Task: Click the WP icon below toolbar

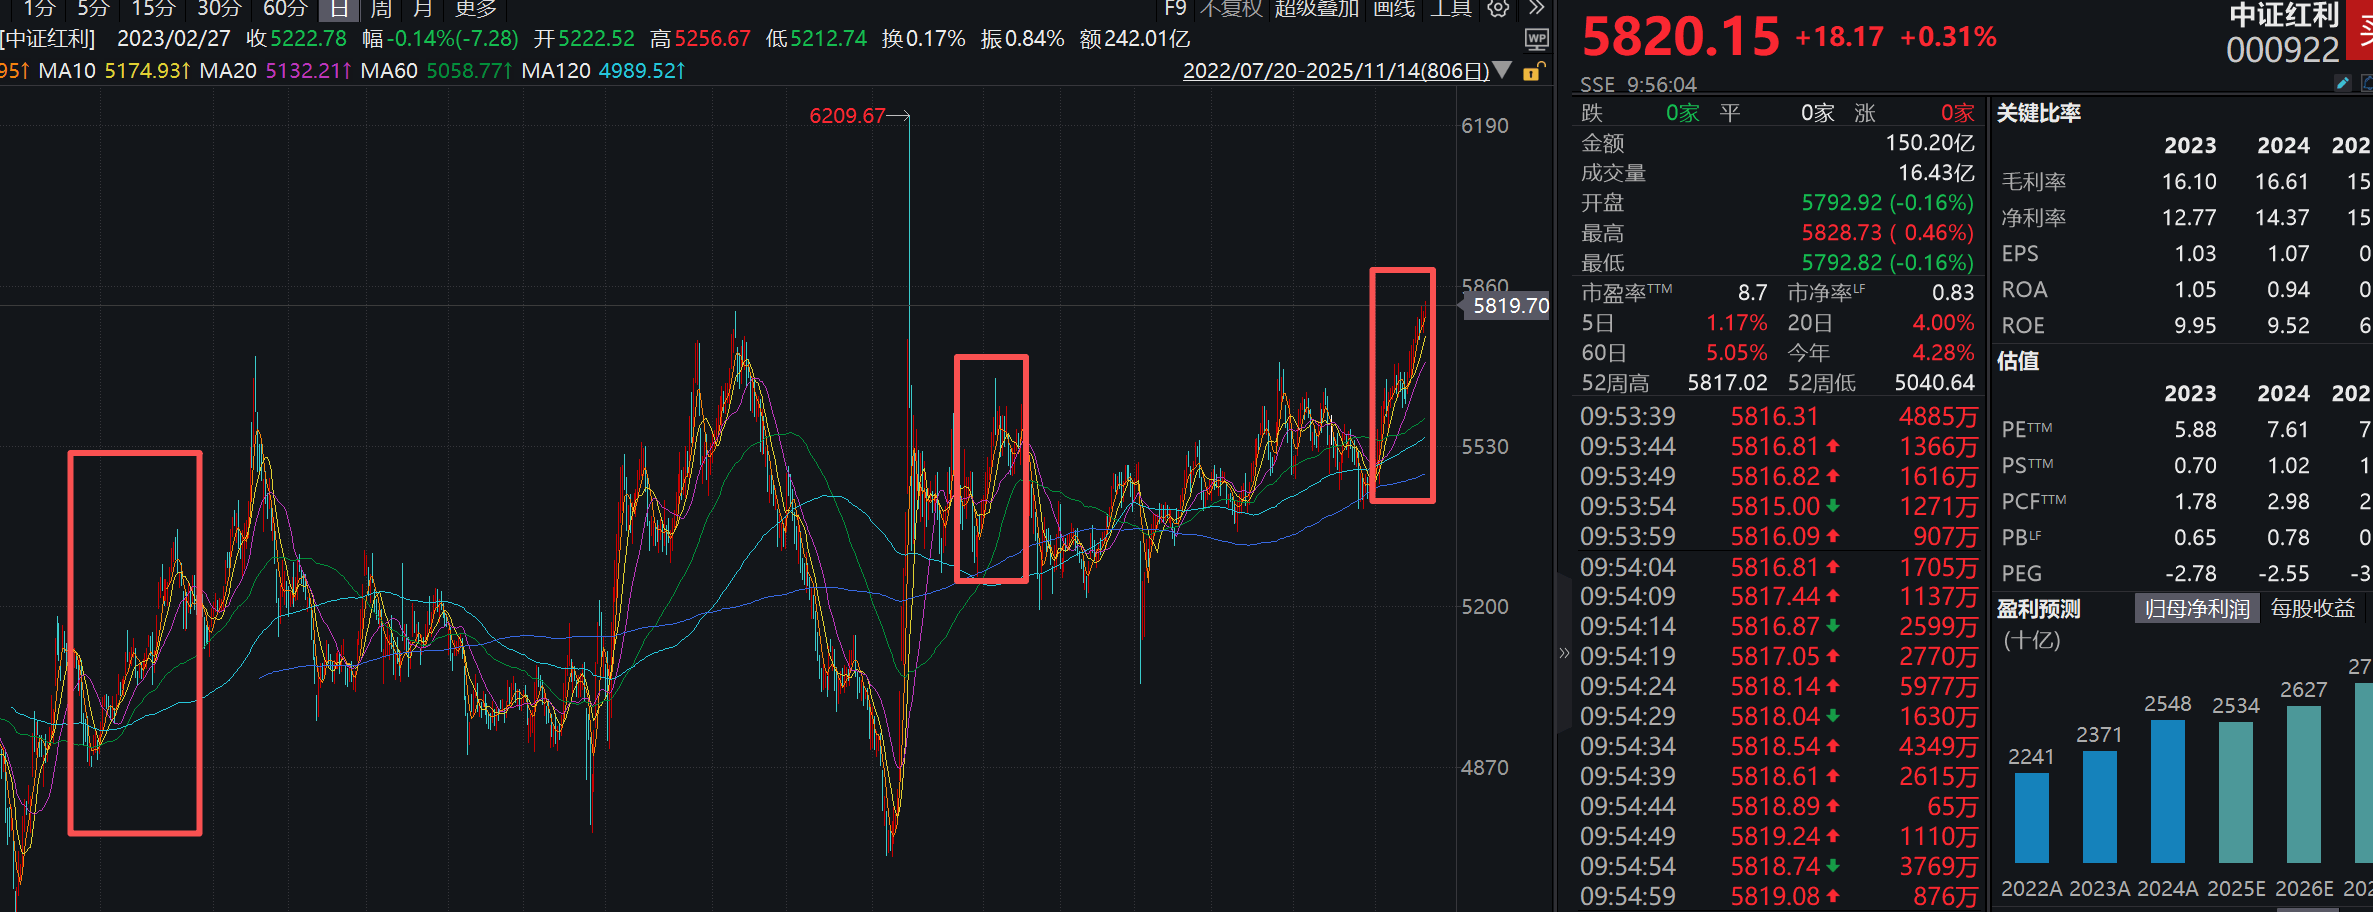Action: pos(1536,40)
